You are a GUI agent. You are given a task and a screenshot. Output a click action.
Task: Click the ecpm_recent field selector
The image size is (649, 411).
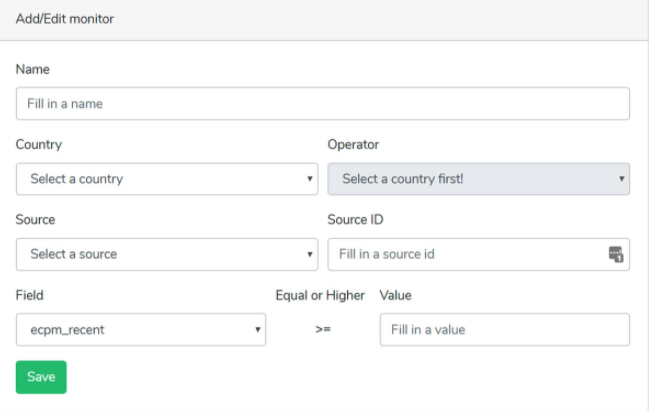[x=141, y=330]
